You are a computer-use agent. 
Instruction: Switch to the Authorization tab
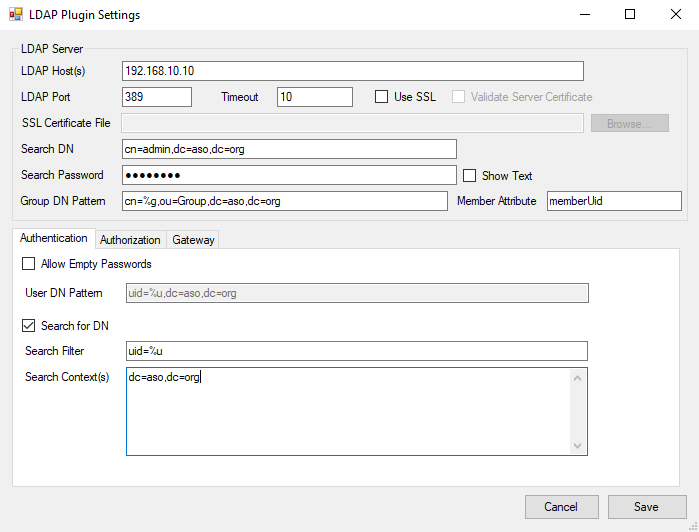130,240
